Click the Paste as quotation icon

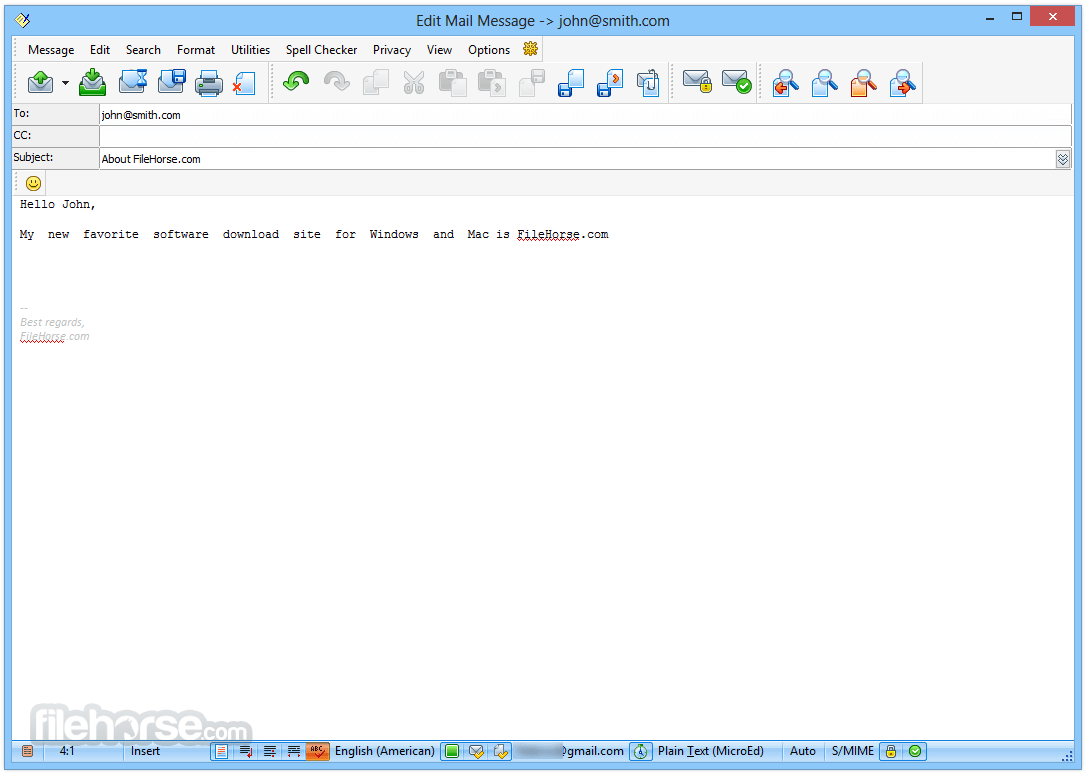click(x=492, y=83)
